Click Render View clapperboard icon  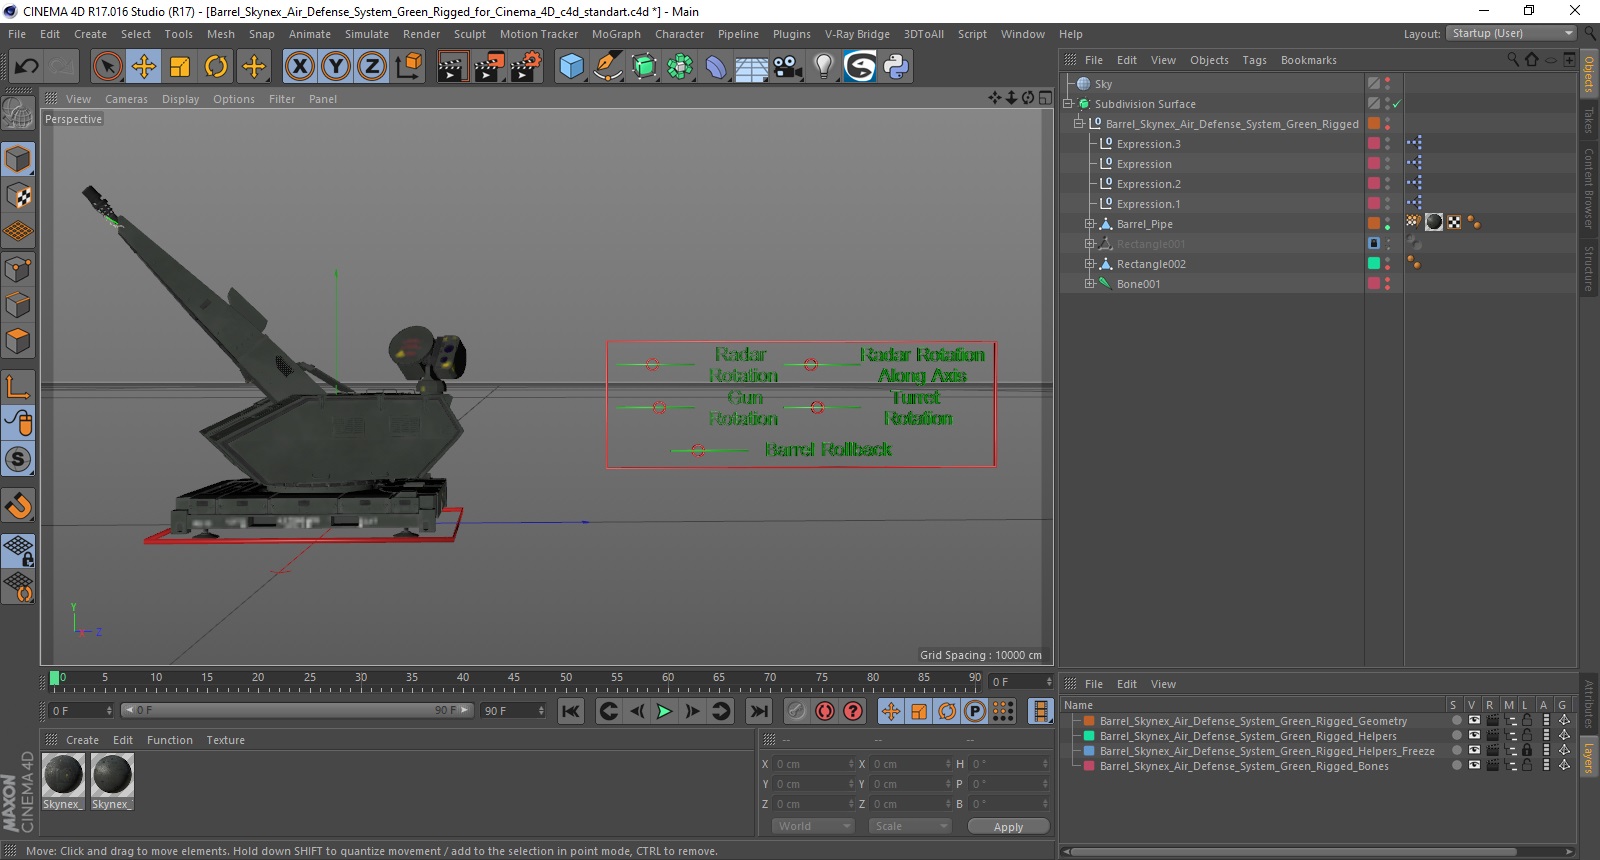point(452,67)
